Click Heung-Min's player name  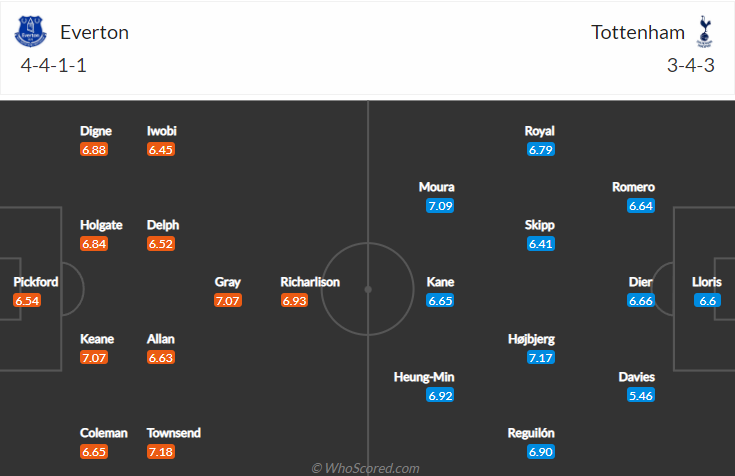(x=424, y=377)
